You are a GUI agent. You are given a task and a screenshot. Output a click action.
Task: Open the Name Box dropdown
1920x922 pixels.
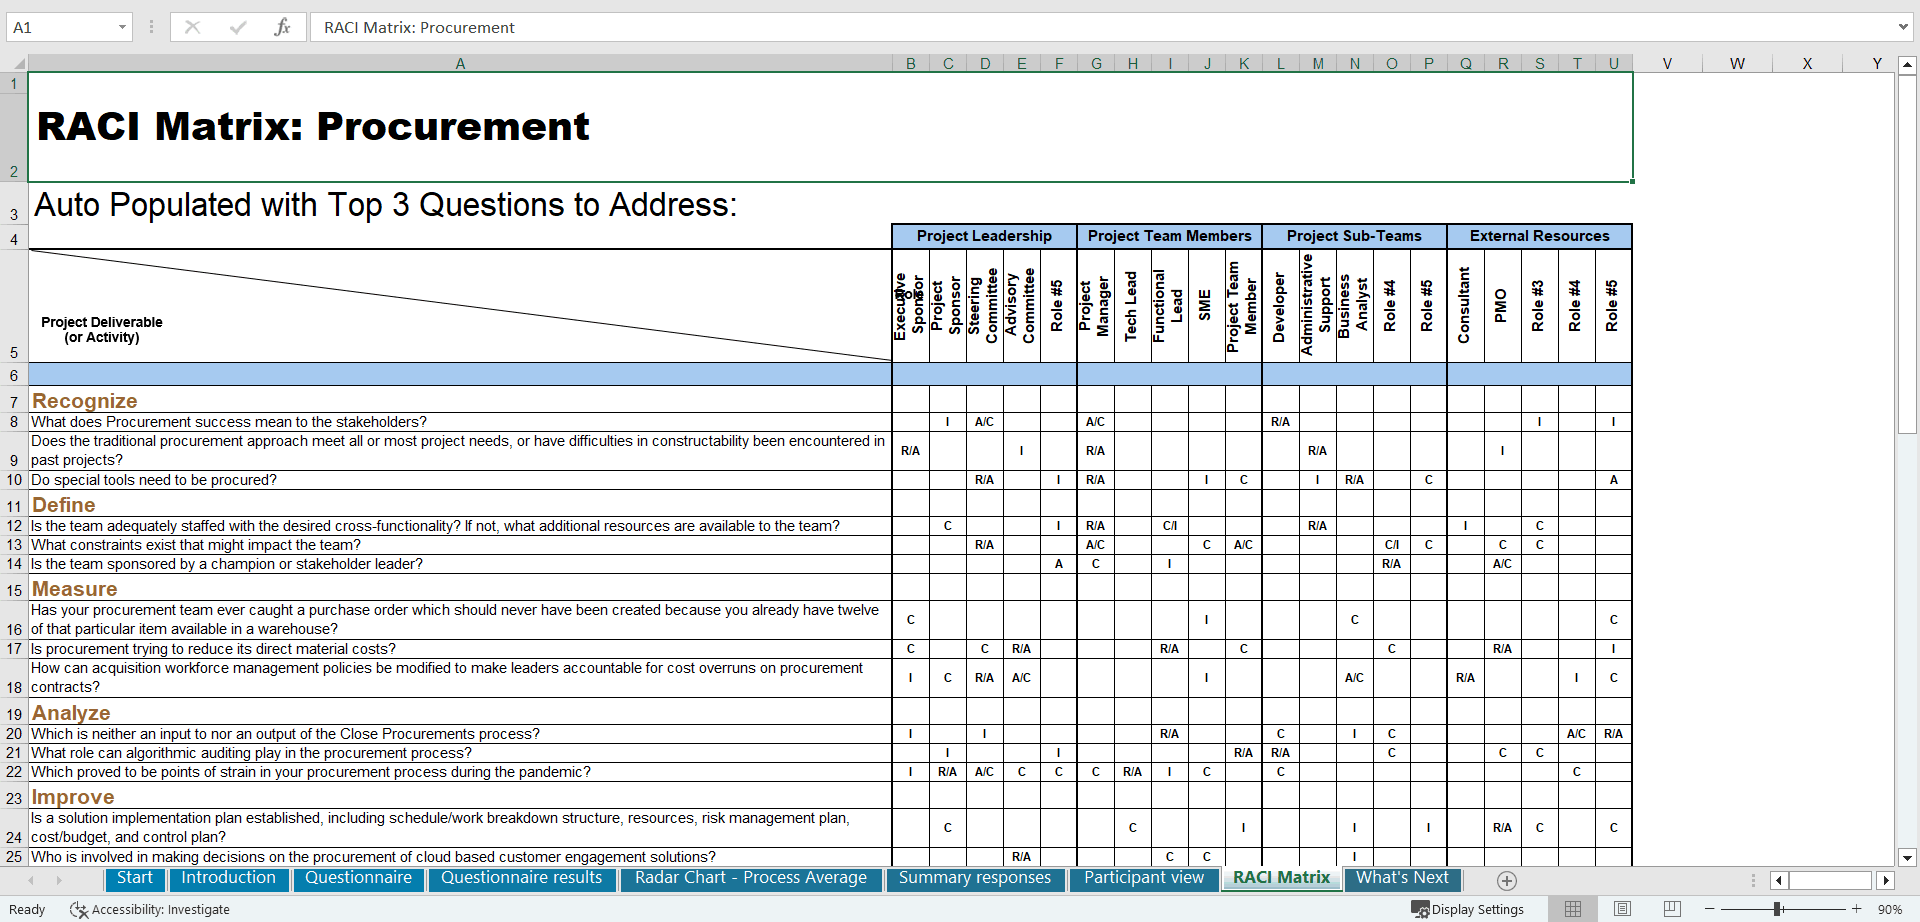coord(124,27)
